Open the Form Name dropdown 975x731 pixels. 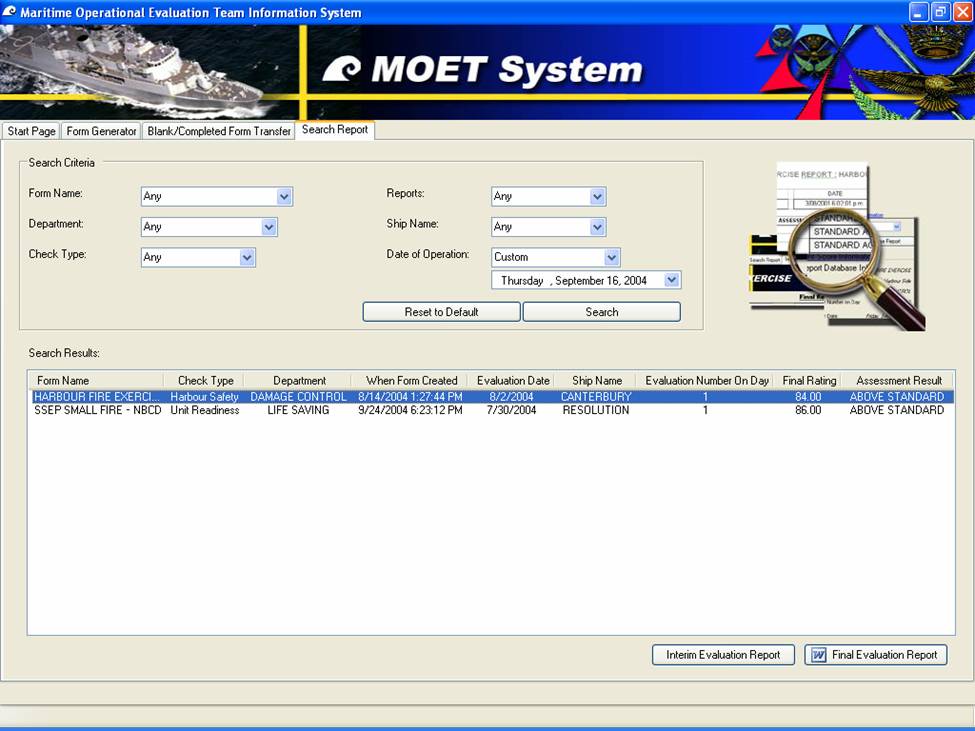pos(284,197)
